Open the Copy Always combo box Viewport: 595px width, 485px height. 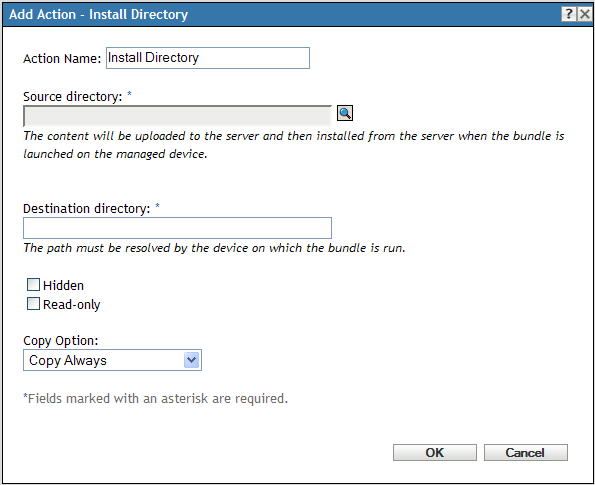112,360
